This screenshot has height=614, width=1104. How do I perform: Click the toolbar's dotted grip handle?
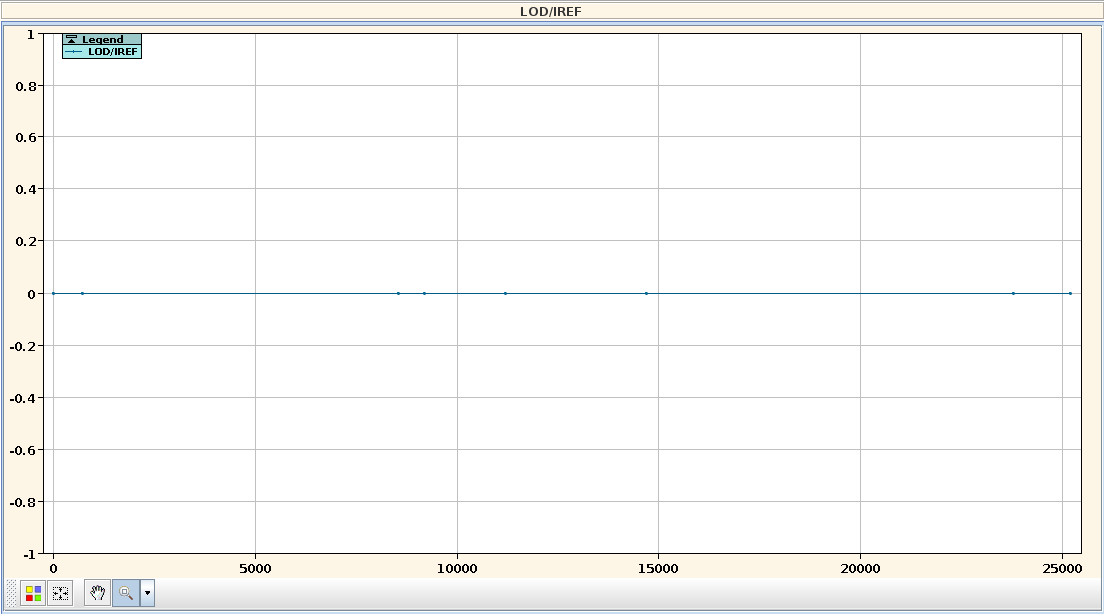tap(11, 593)
